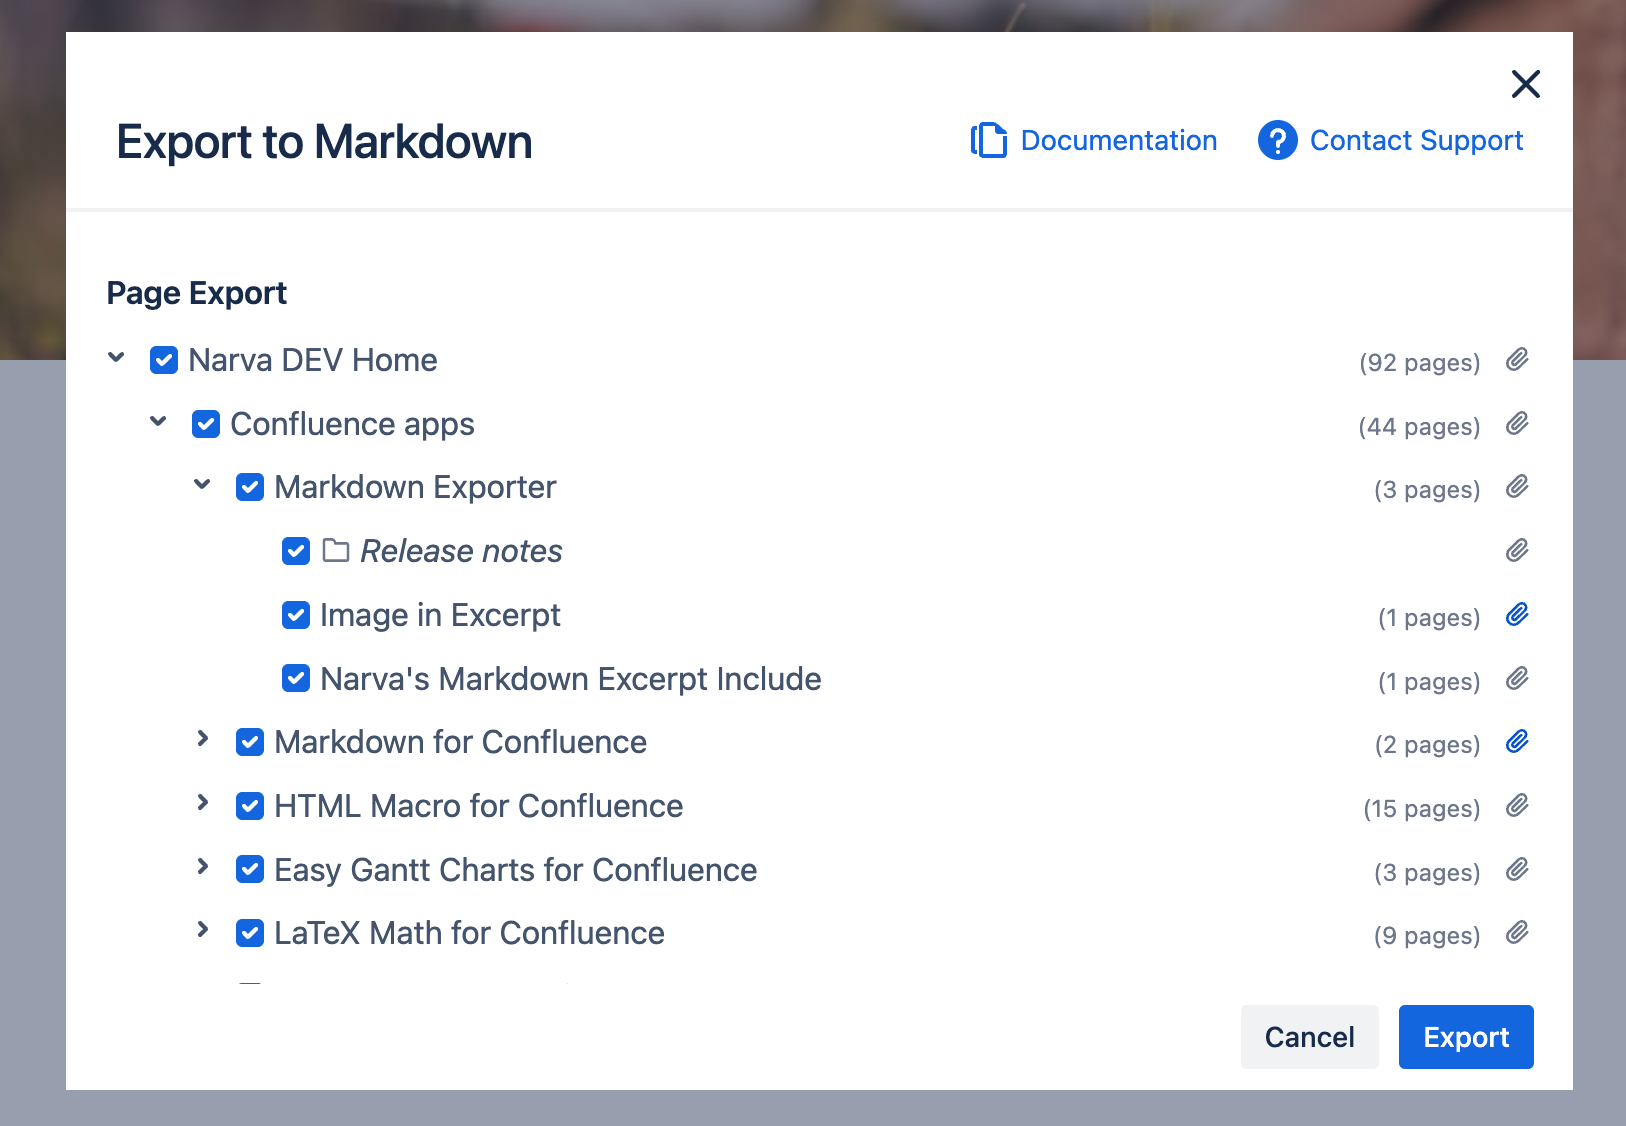
Task: Expand HTML Macro for Confluence pages
Action: (x=203, y=803)
